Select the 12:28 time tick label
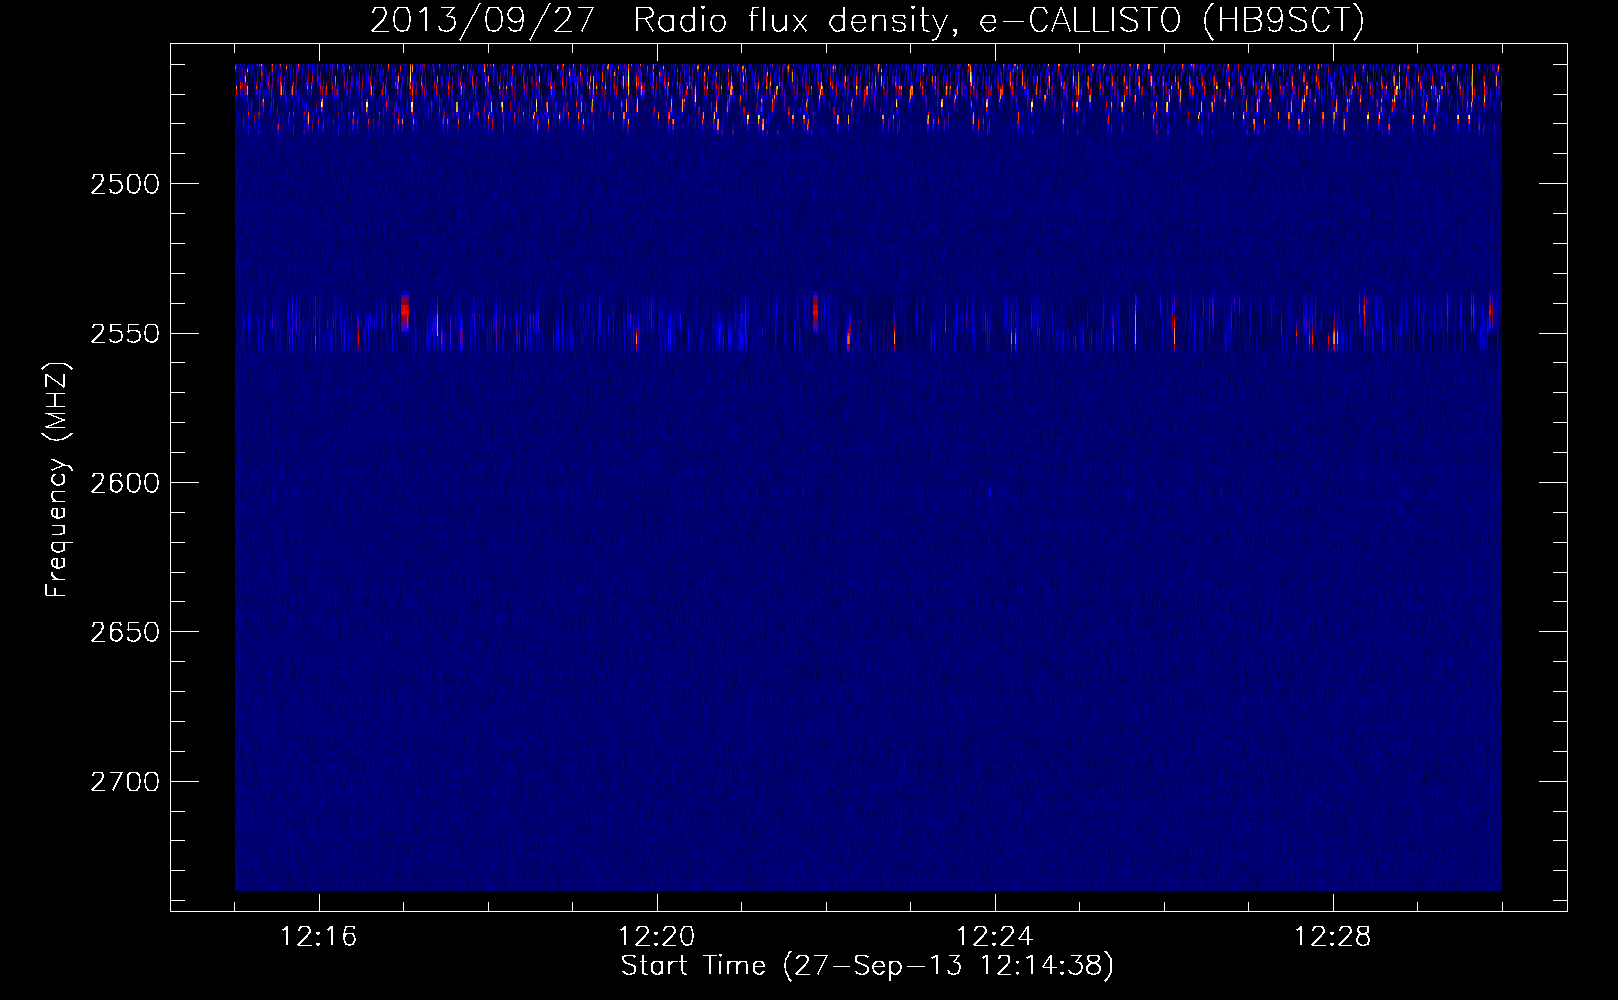1618x1000 pixels. [1333, 937]
